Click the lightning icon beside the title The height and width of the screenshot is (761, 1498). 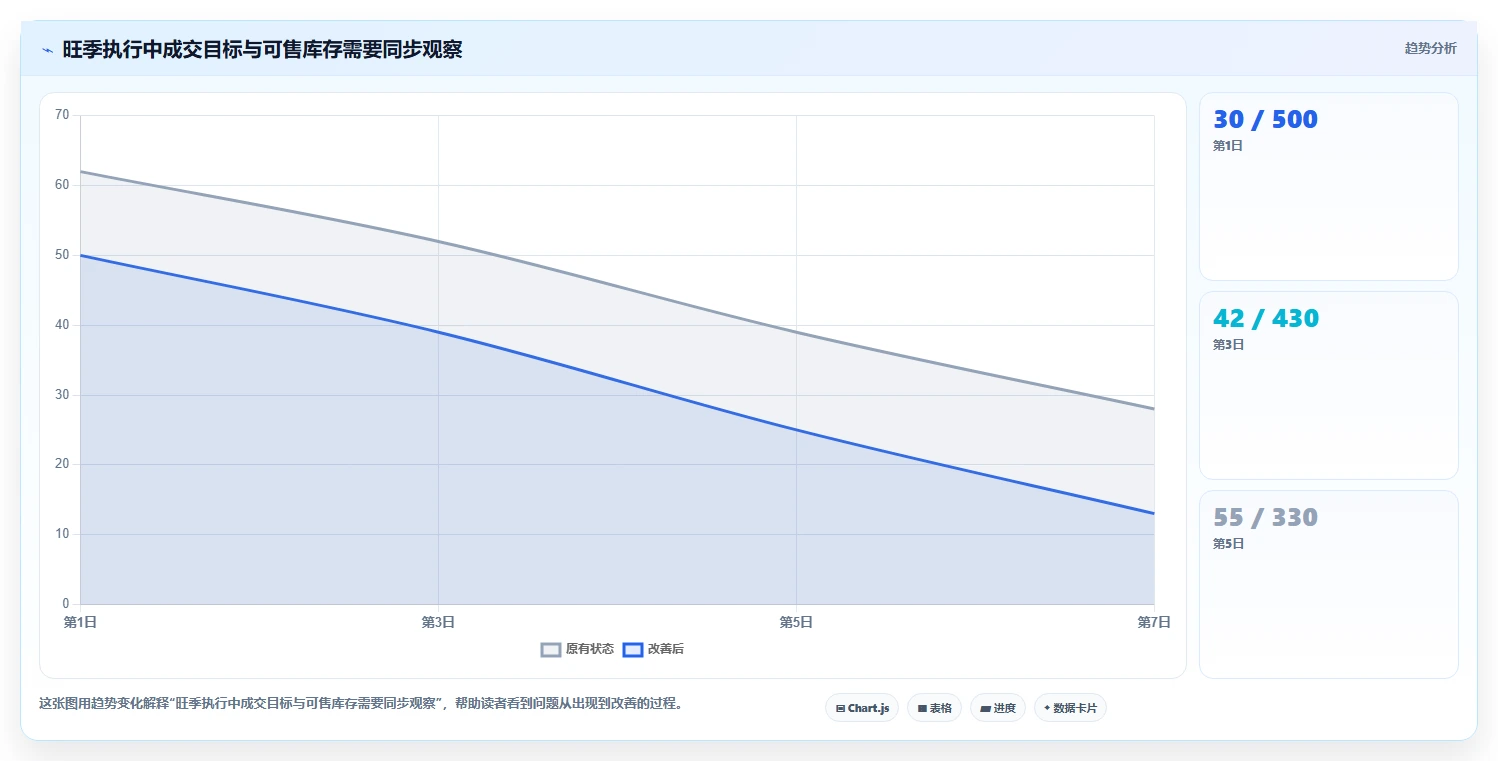click(47, 50)
